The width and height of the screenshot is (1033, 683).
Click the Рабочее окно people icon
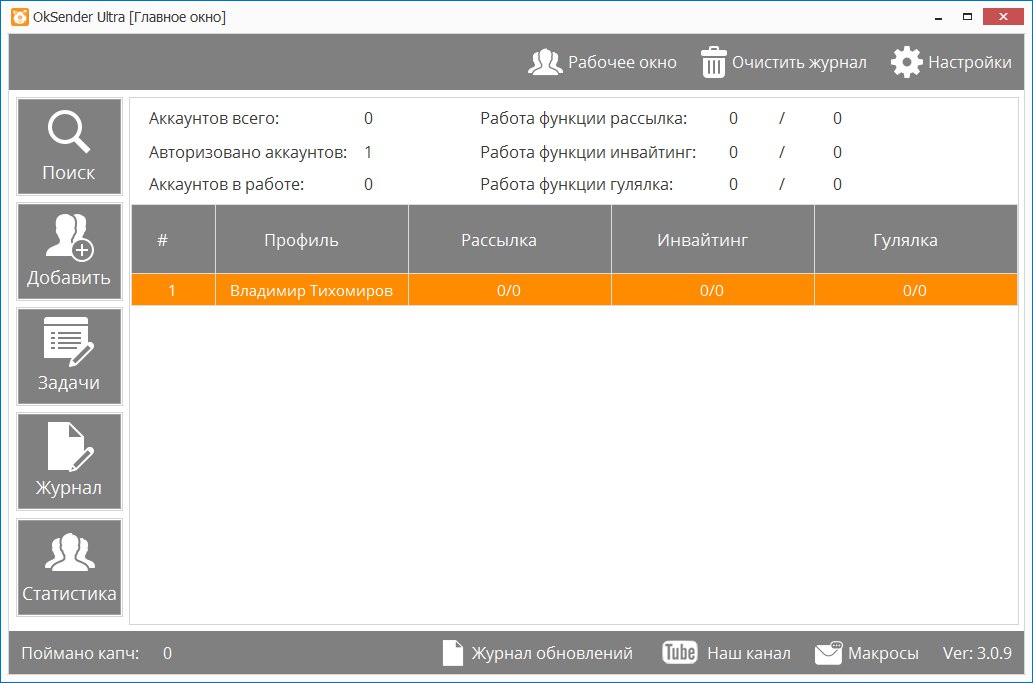coord(545,62)
